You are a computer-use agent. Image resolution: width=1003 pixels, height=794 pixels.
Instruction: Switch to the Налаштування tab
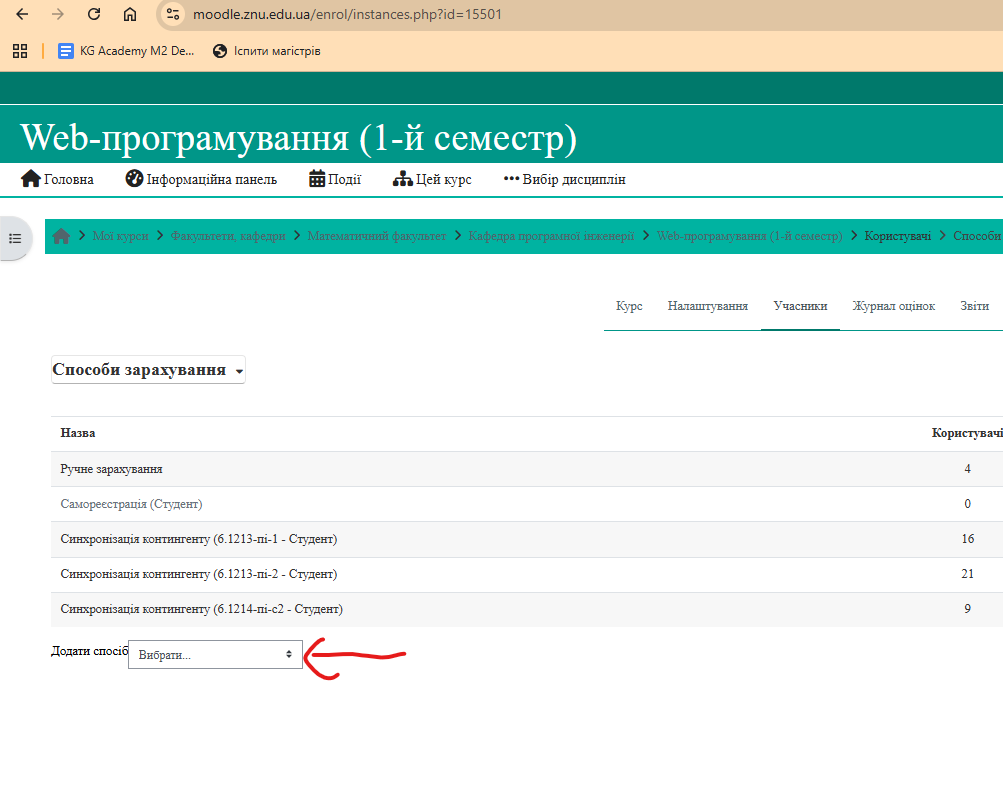point(707,306)
